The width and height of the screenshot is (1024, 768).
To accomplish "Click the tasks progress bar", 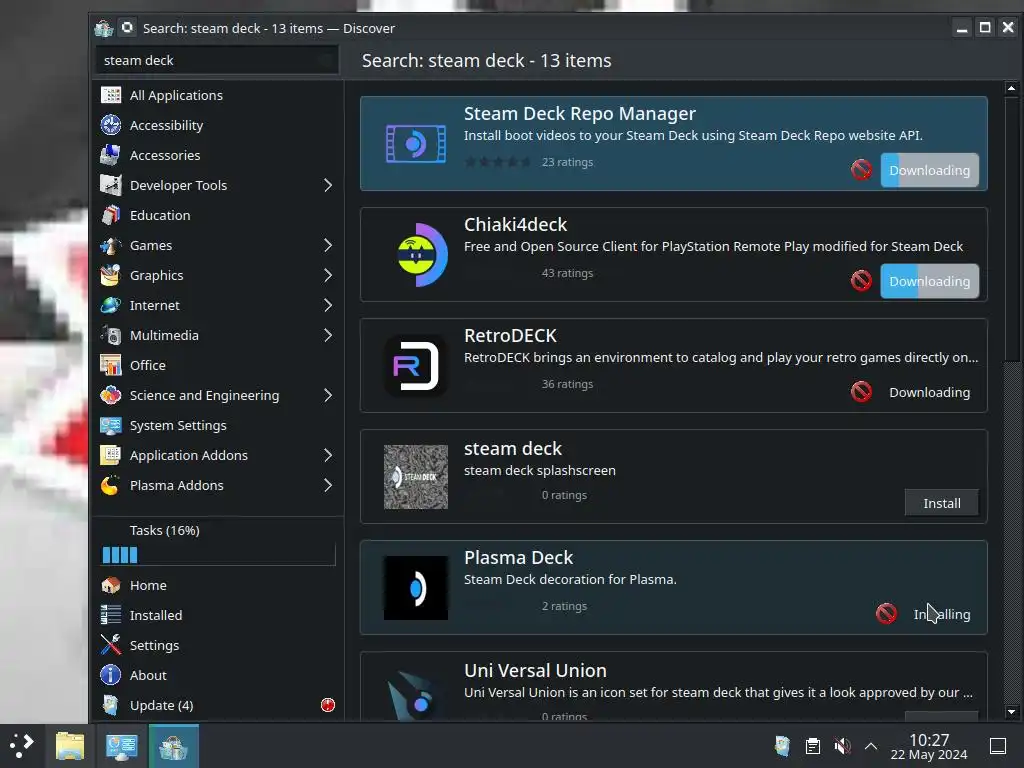I will pos(218,555).
